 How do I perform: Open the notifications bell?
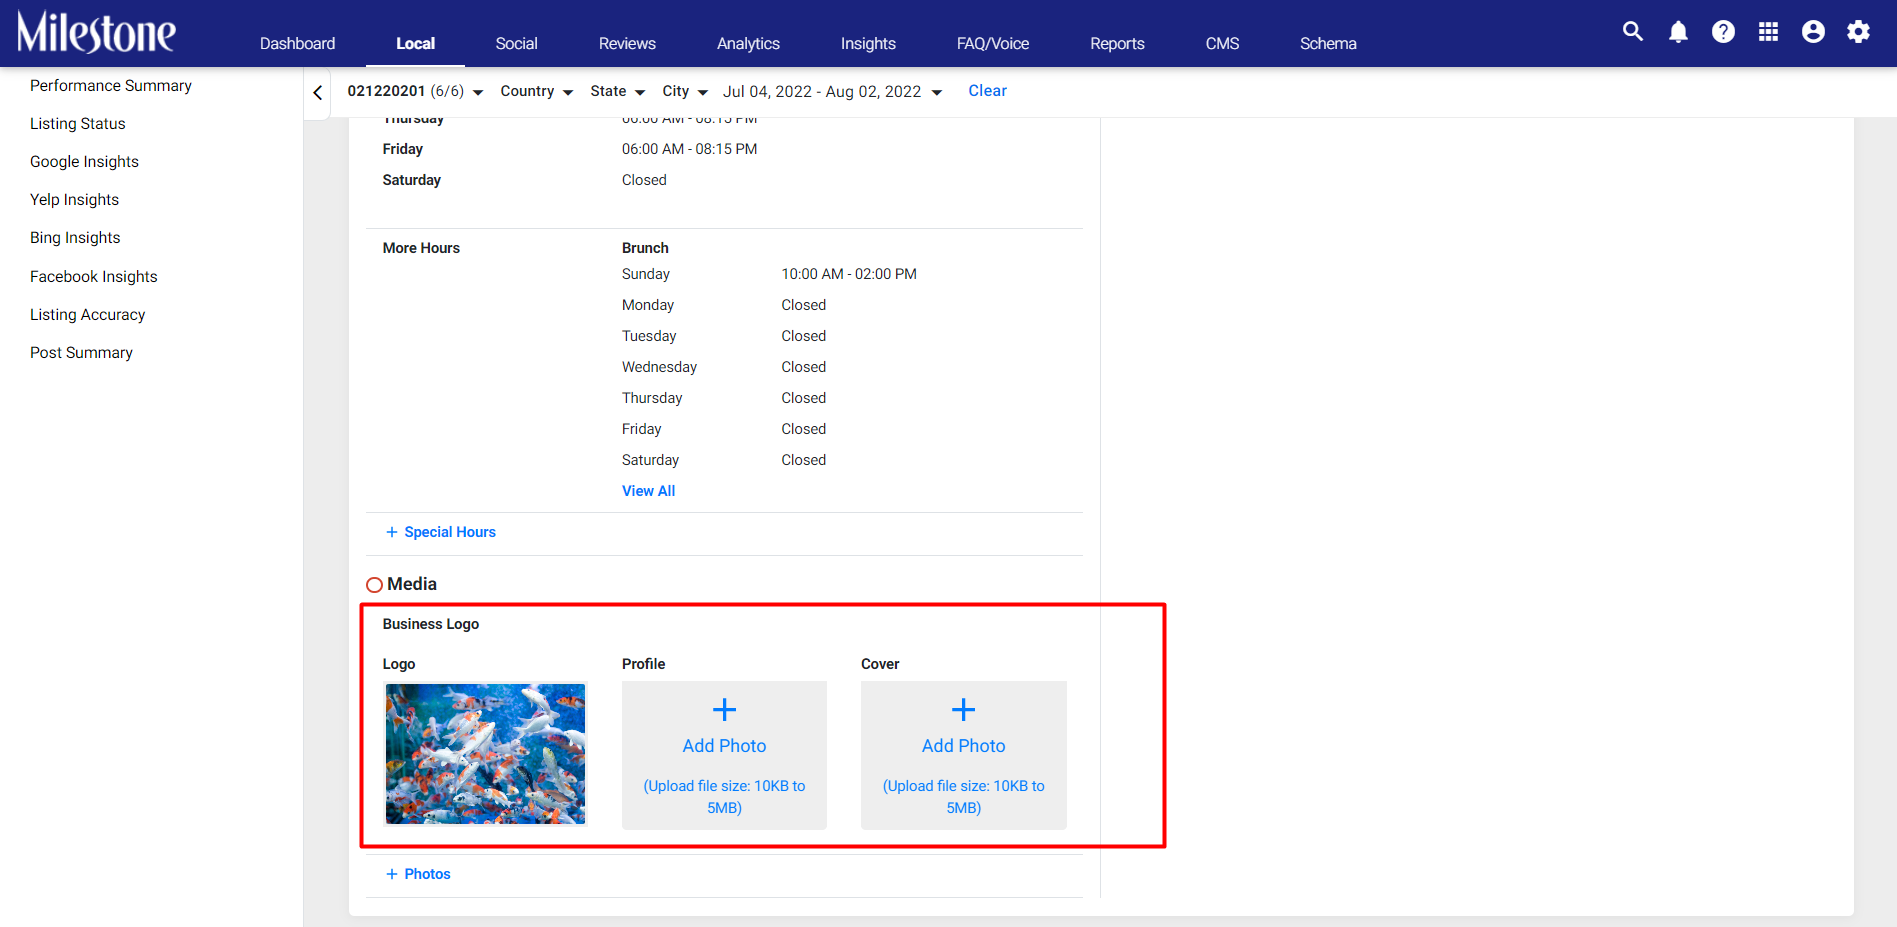pos(1678,31)
